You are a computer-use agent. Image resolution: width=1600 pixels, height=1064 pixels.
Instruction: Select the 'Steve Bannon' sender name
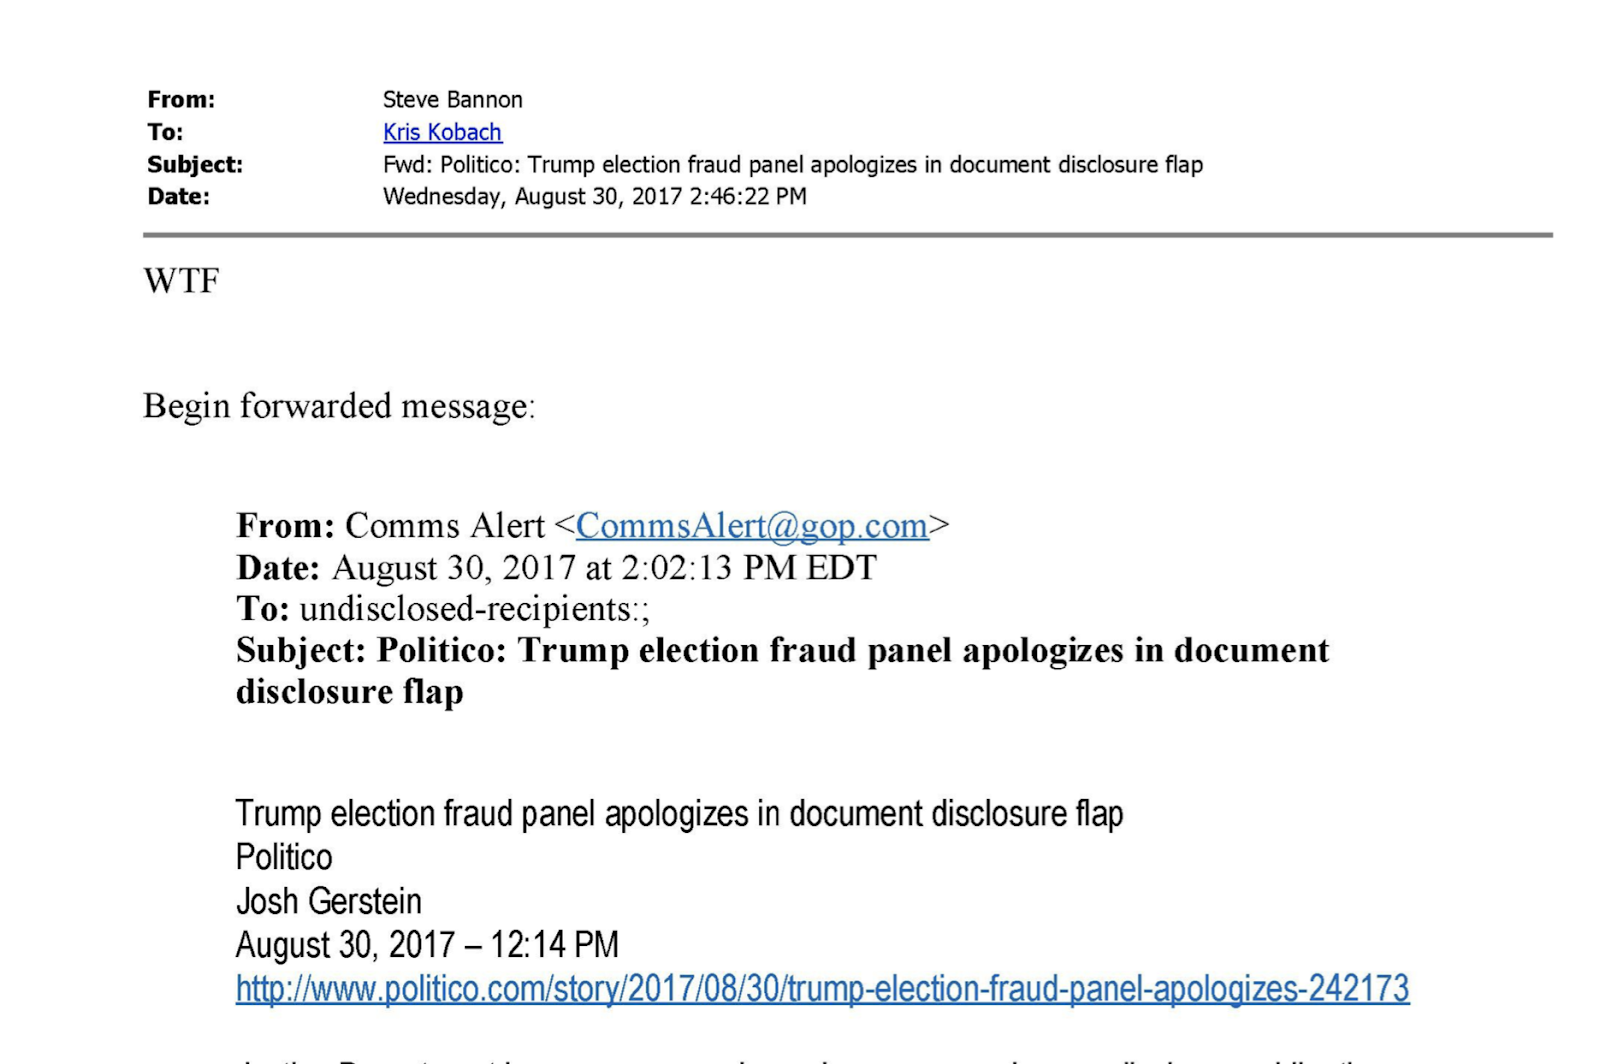click(x=452, y=100)
